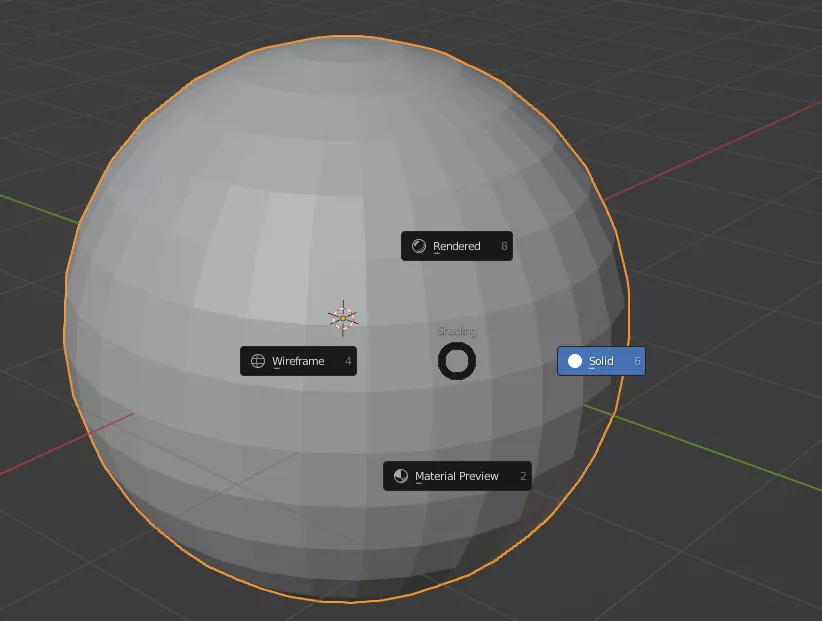The width and height of the screenshot is (822, 621).
Task: Click the Material Preview sphere icon
Action: pos(400,476)
